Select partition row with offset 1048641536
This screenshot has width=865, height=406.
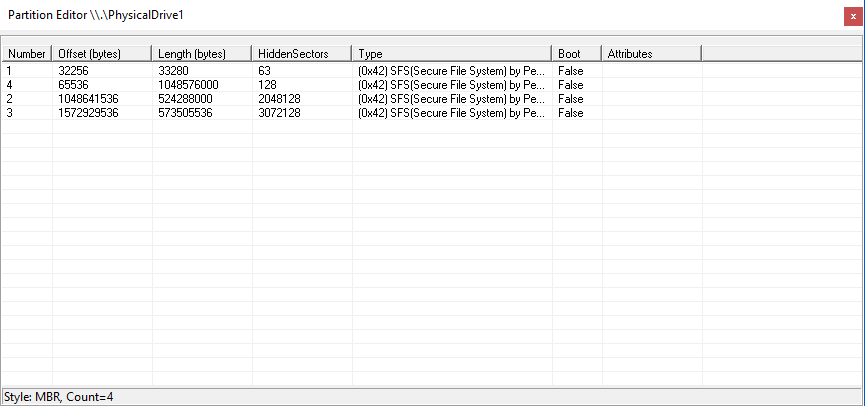tap(432, 99)
